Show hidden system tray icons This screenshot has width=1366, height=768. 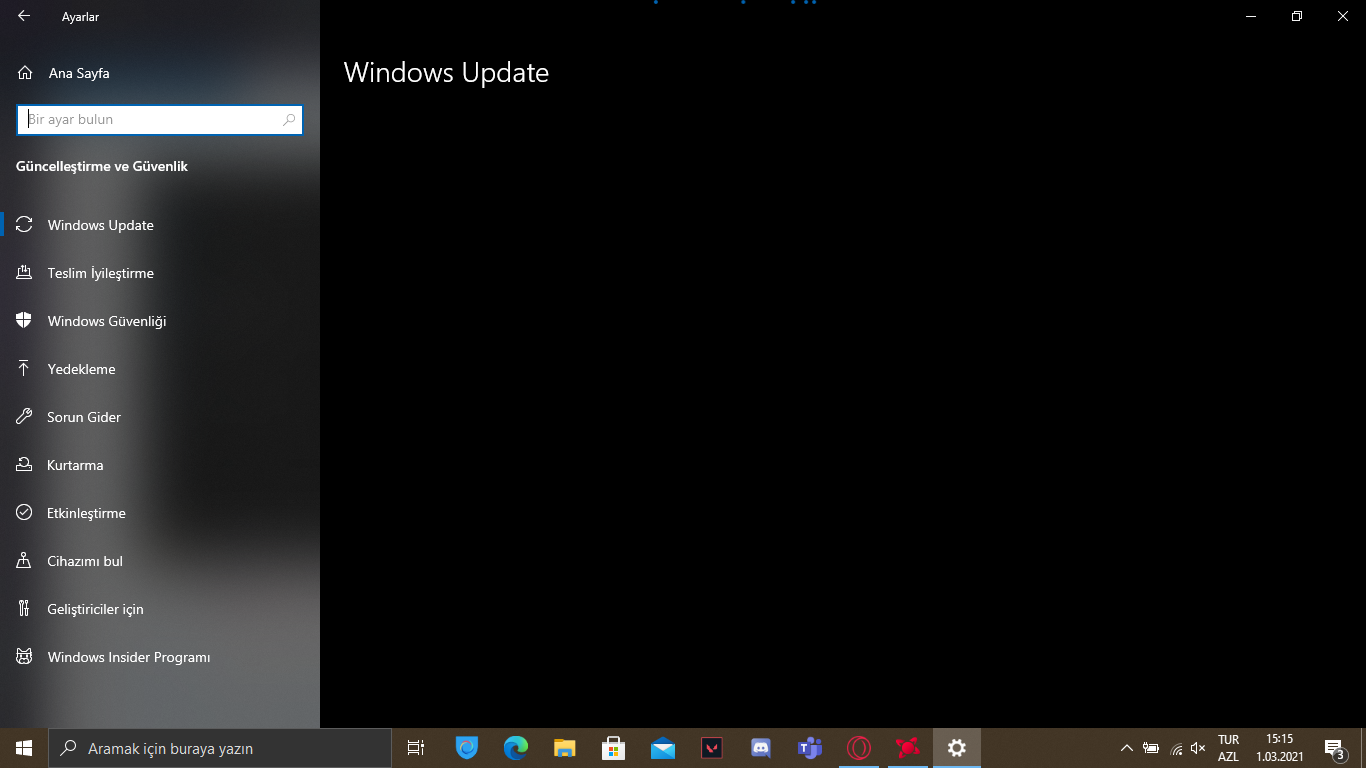1127,748
